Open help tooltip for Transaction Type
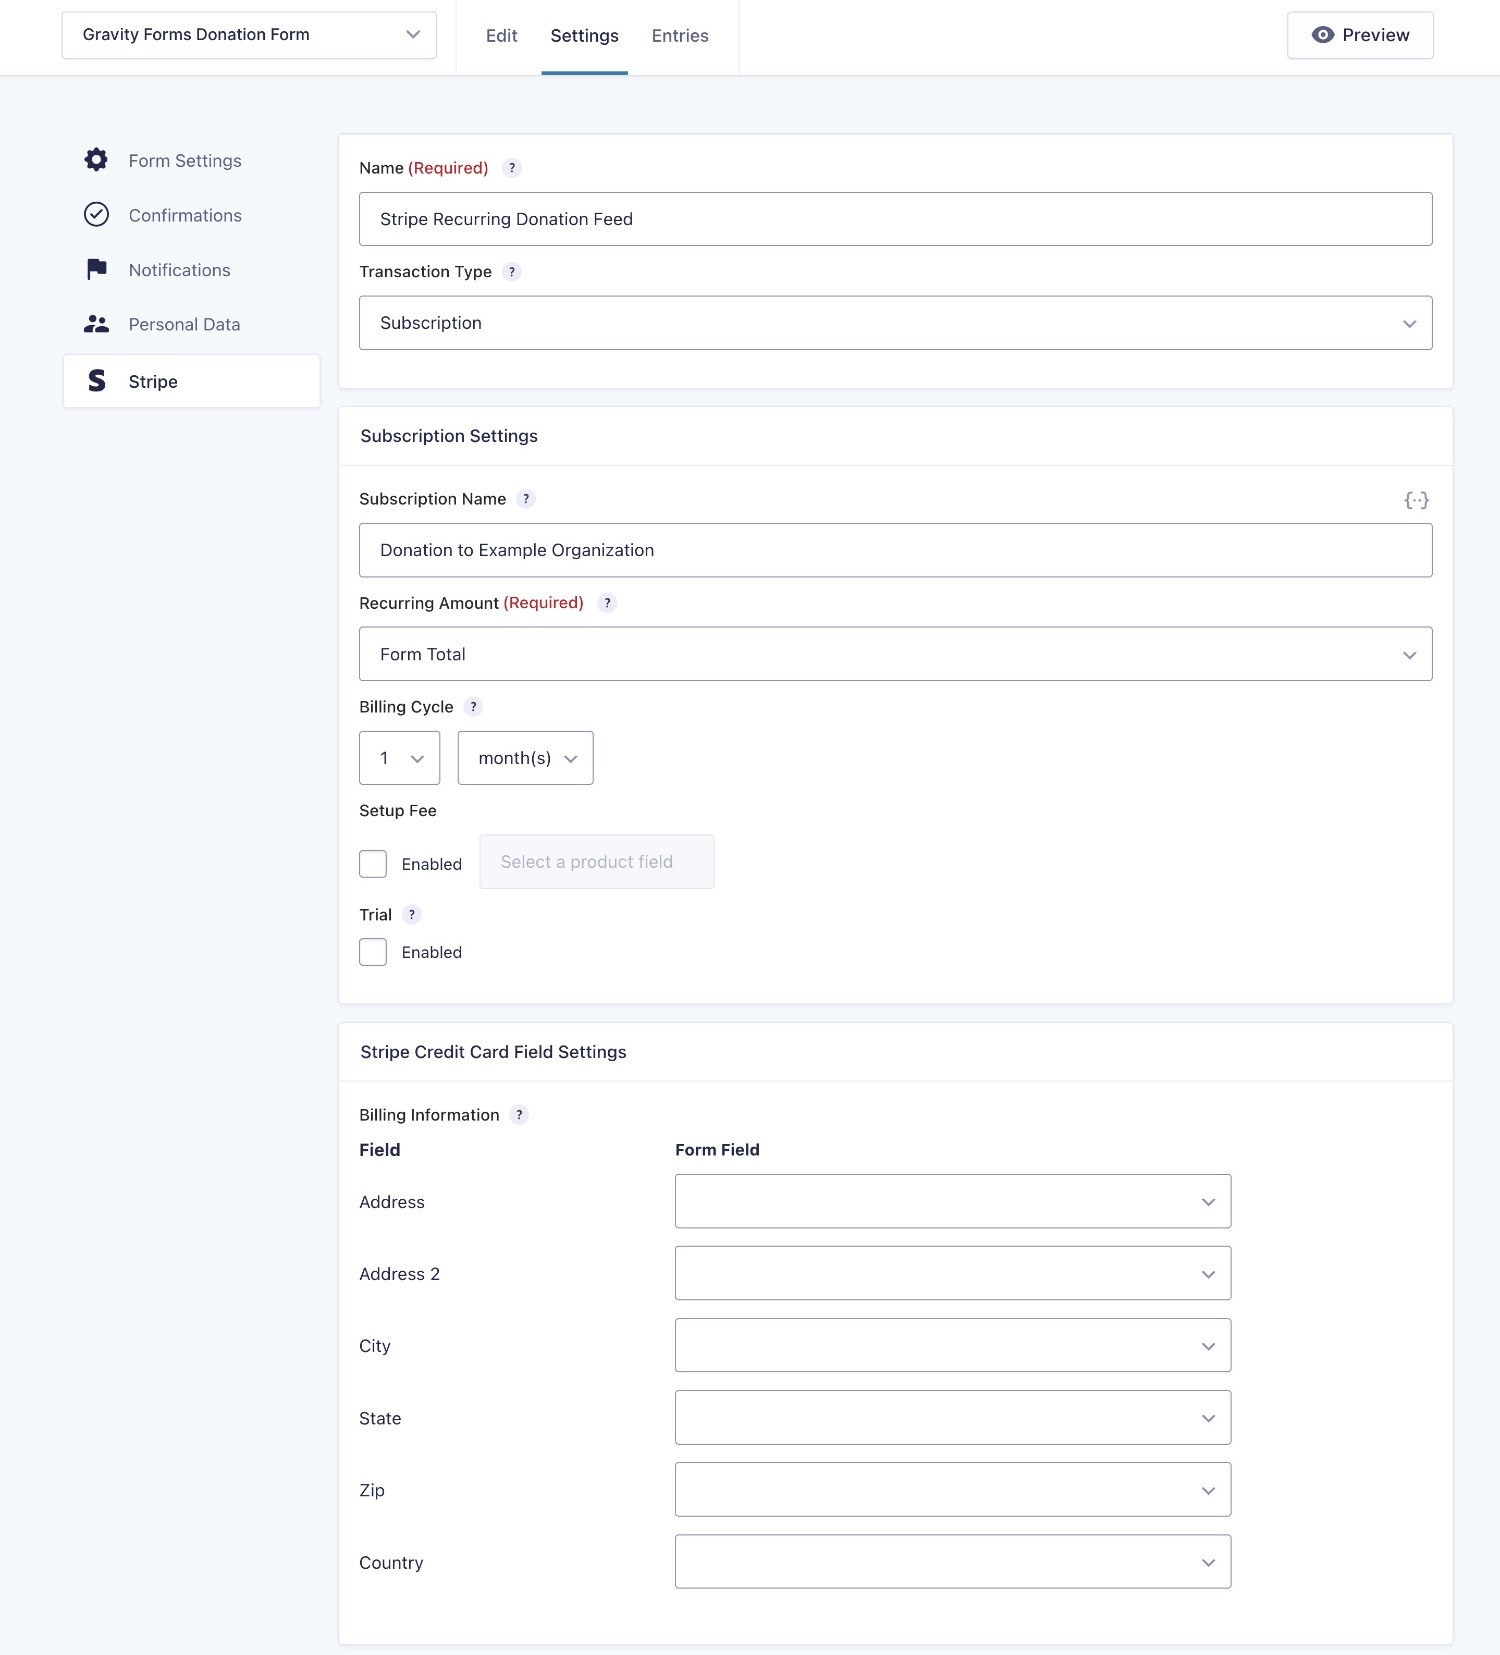The height and width of the screenshot is (1655, 1500). click(x=512, y=272)
